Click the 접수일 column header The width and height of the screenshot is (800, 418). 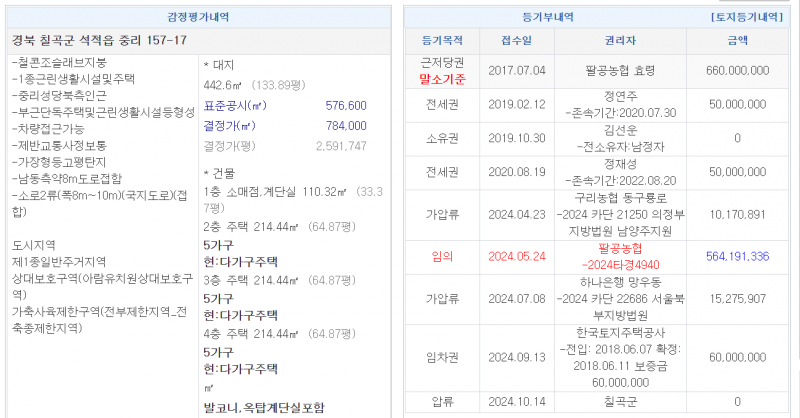click(516, 41)
